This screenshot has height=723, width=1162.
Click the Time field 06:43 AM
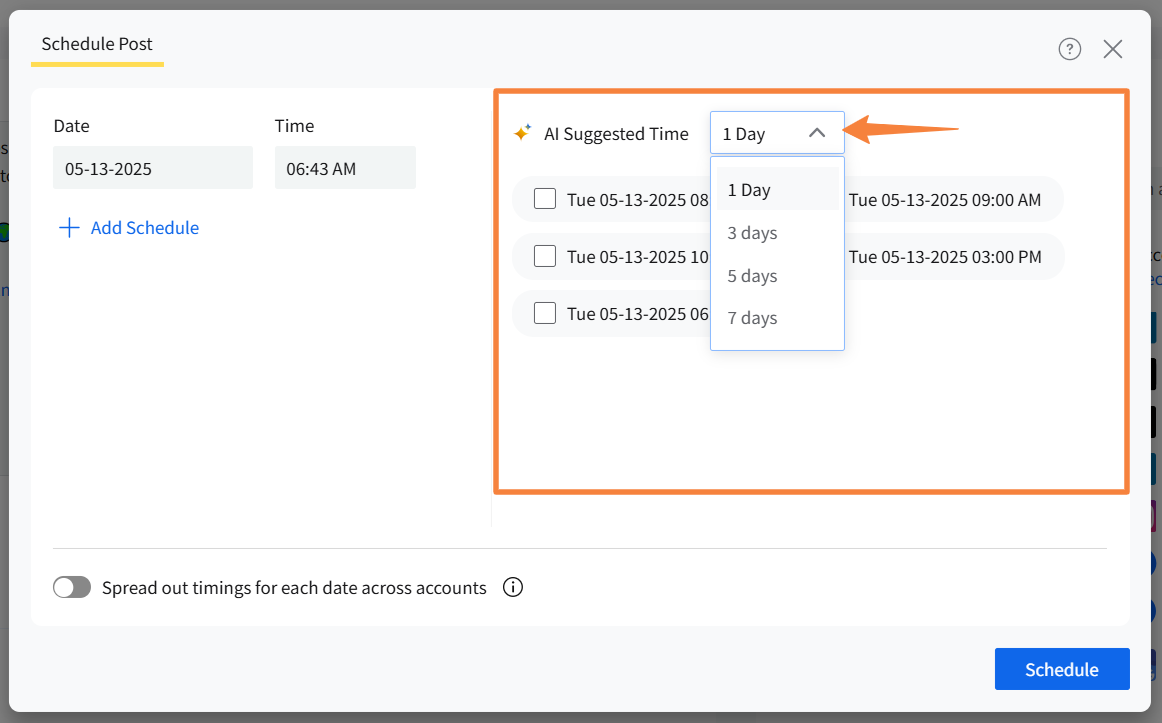(x=345, y=168)
